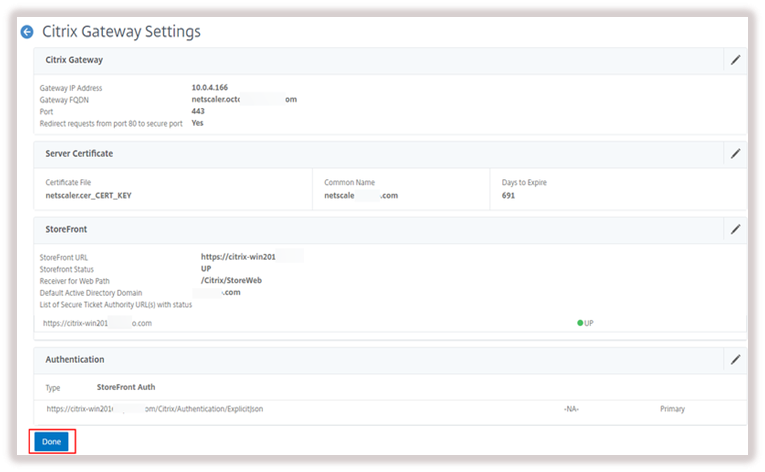Select the Gateway FQDN value

coord(244,99)
